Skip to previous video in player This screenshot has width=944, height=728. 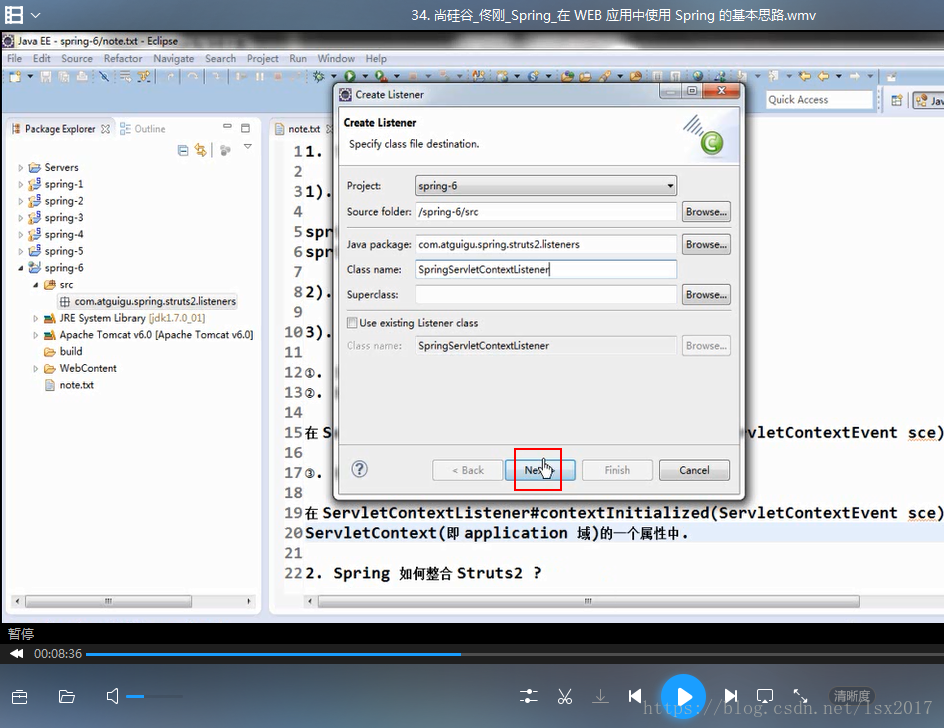click(x=635, y=696)
